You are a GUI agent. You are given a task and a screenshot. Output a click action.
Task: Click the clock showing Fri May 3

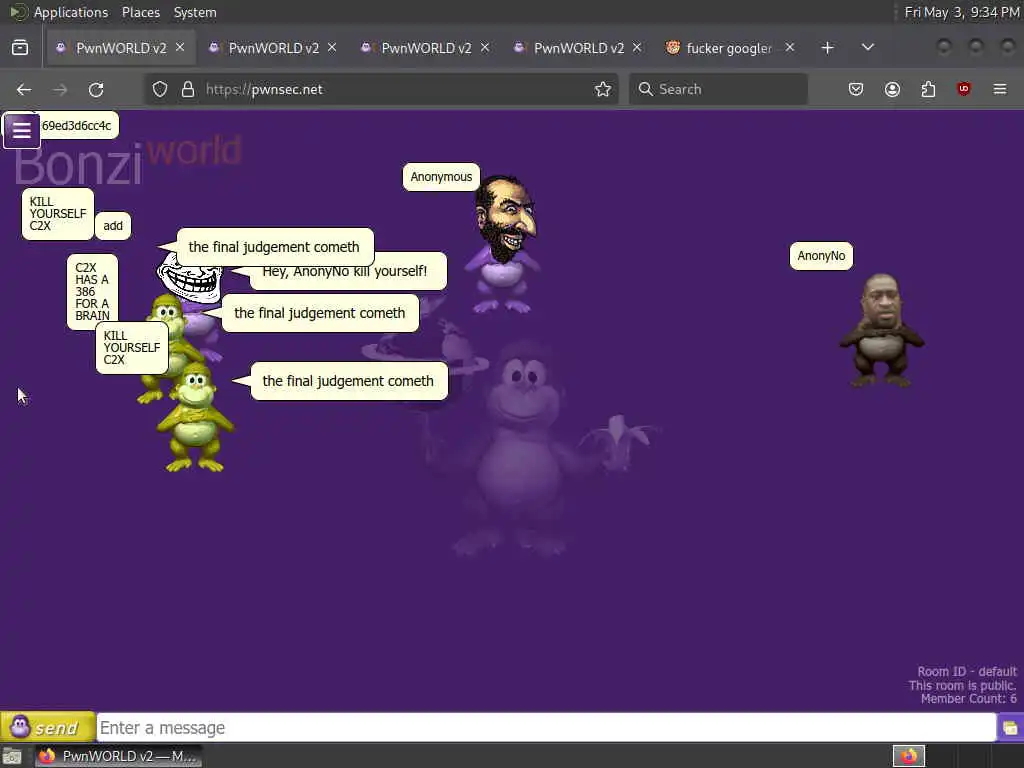click(961, 12)
